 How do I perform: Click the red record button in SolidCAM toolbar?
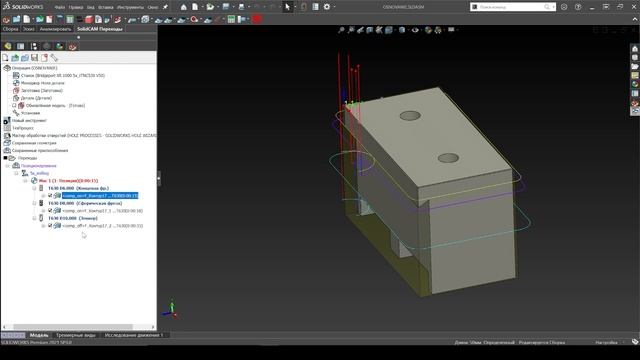257,19
